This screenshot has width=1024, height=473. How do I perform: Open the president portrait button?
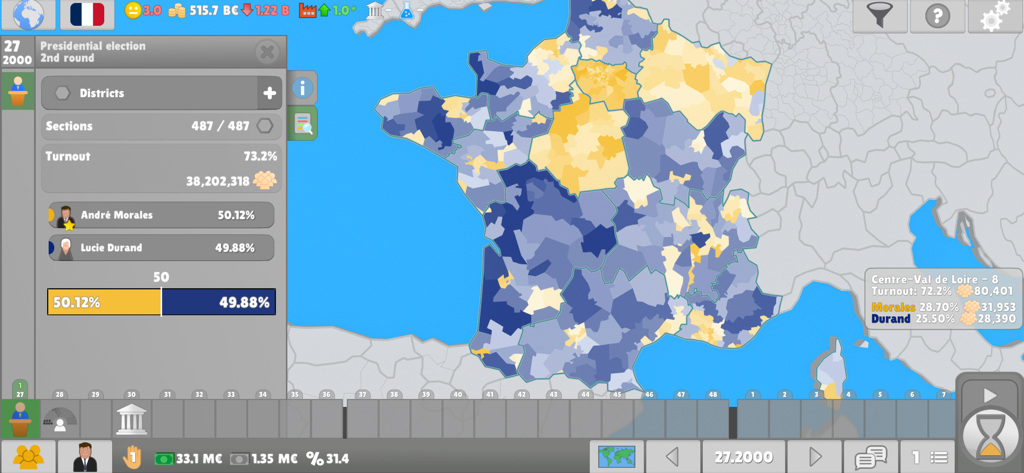tap(85, 457)
